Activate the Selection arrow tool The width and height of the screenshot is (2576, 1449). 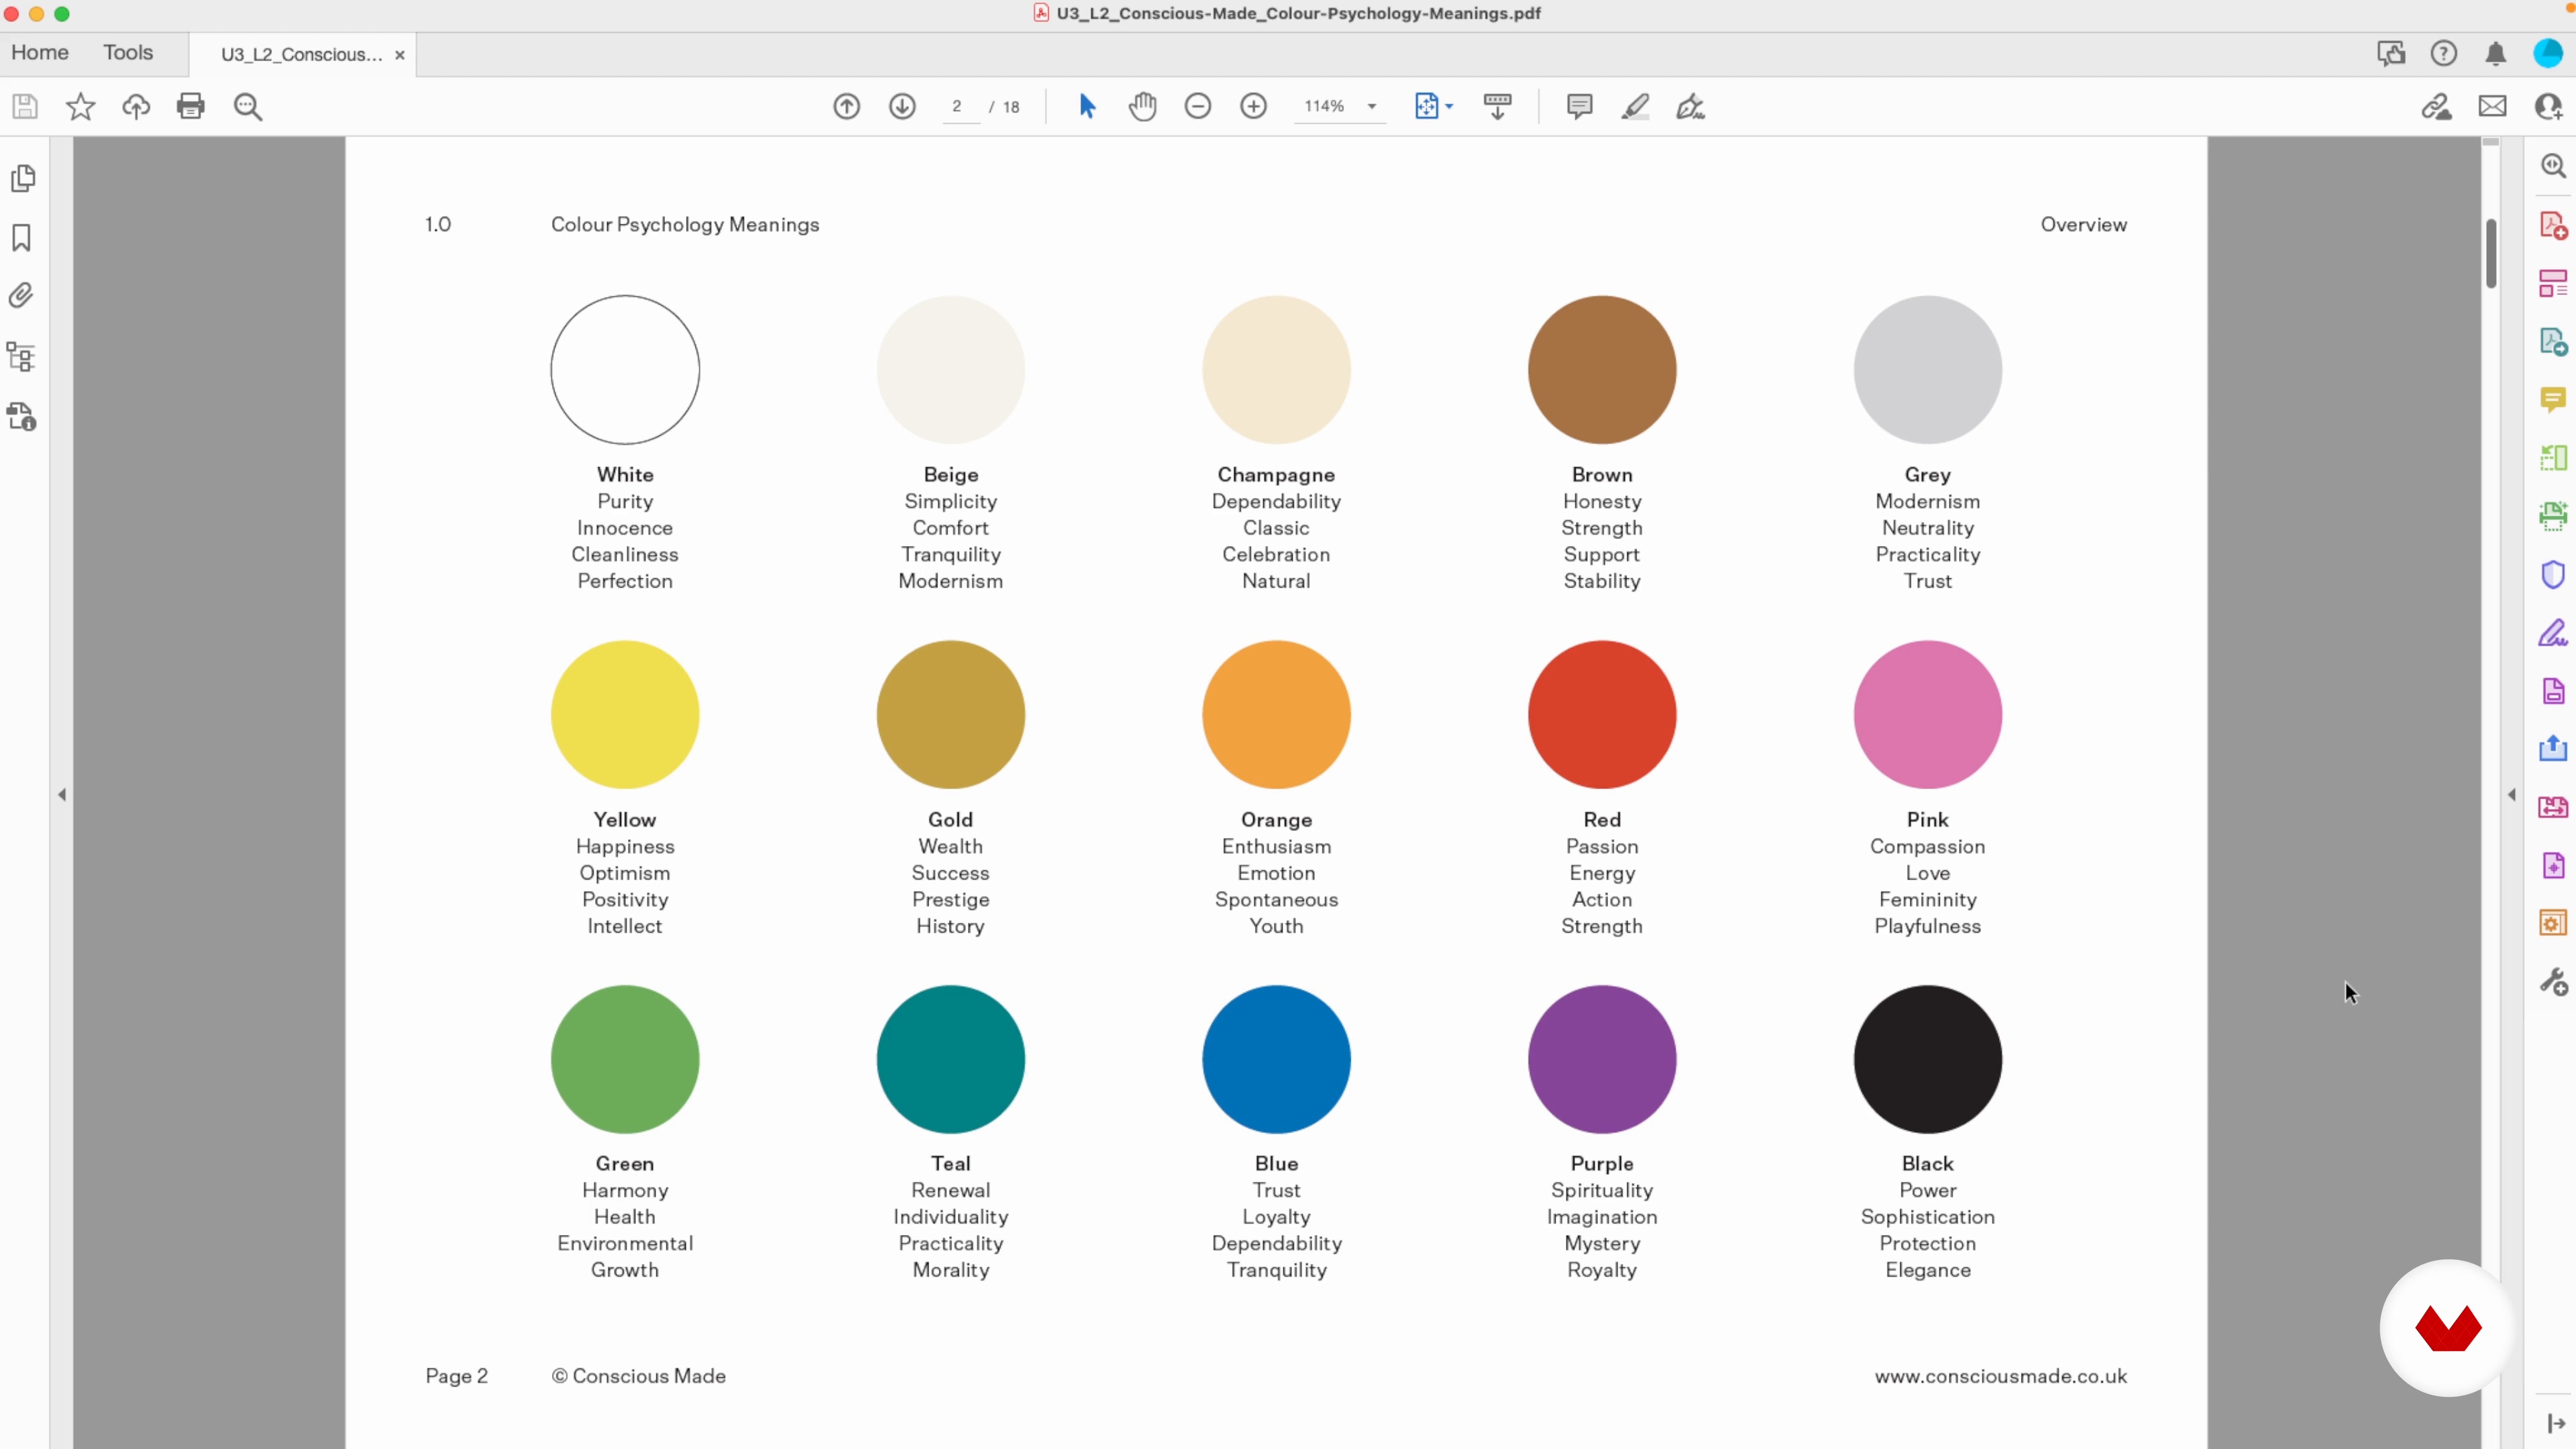[x=1088, y=106]
